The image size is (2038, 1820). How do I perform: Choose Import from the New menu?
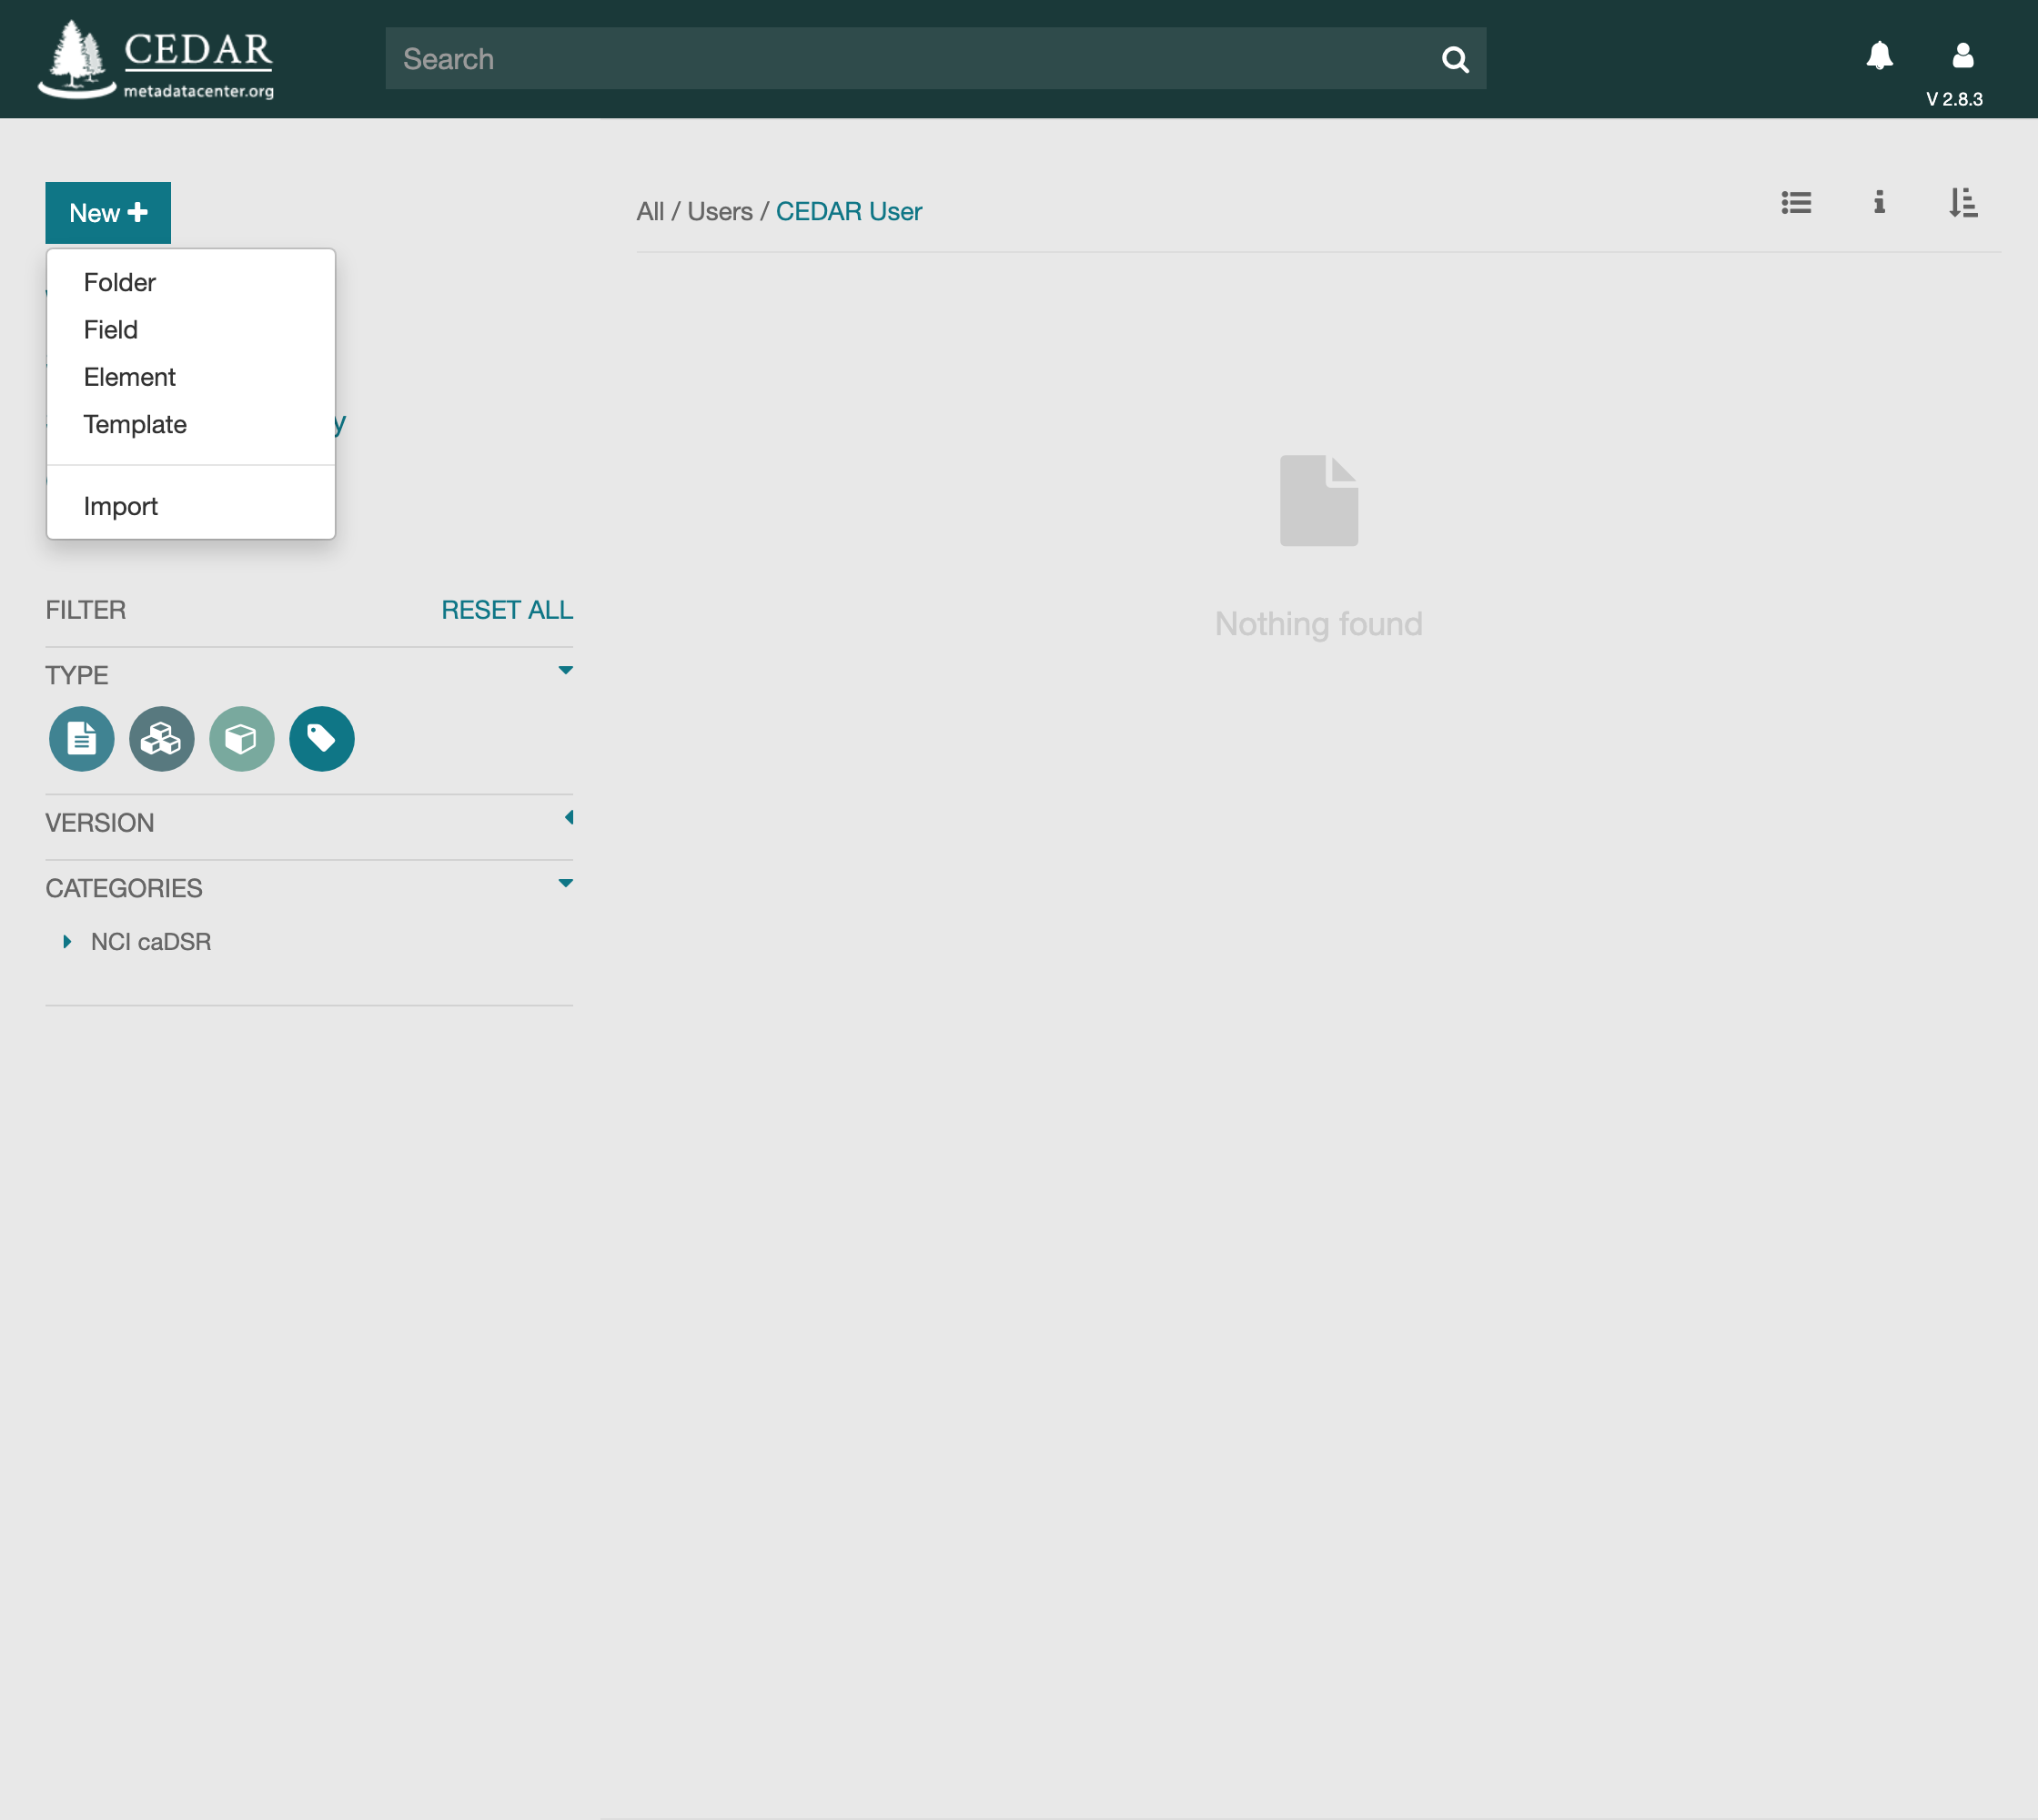(x=191, y=506)
